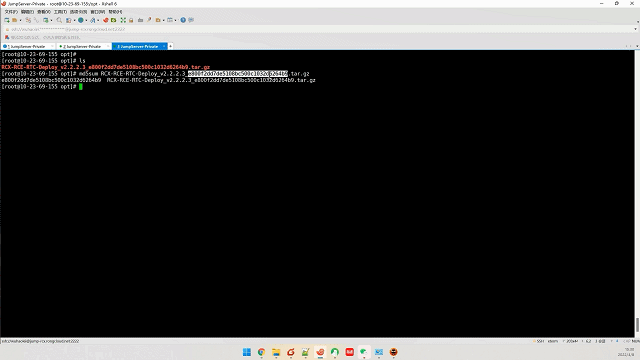Click the host address input field
The height and width of the screenshot is (360, 640).
coord(318,29)
